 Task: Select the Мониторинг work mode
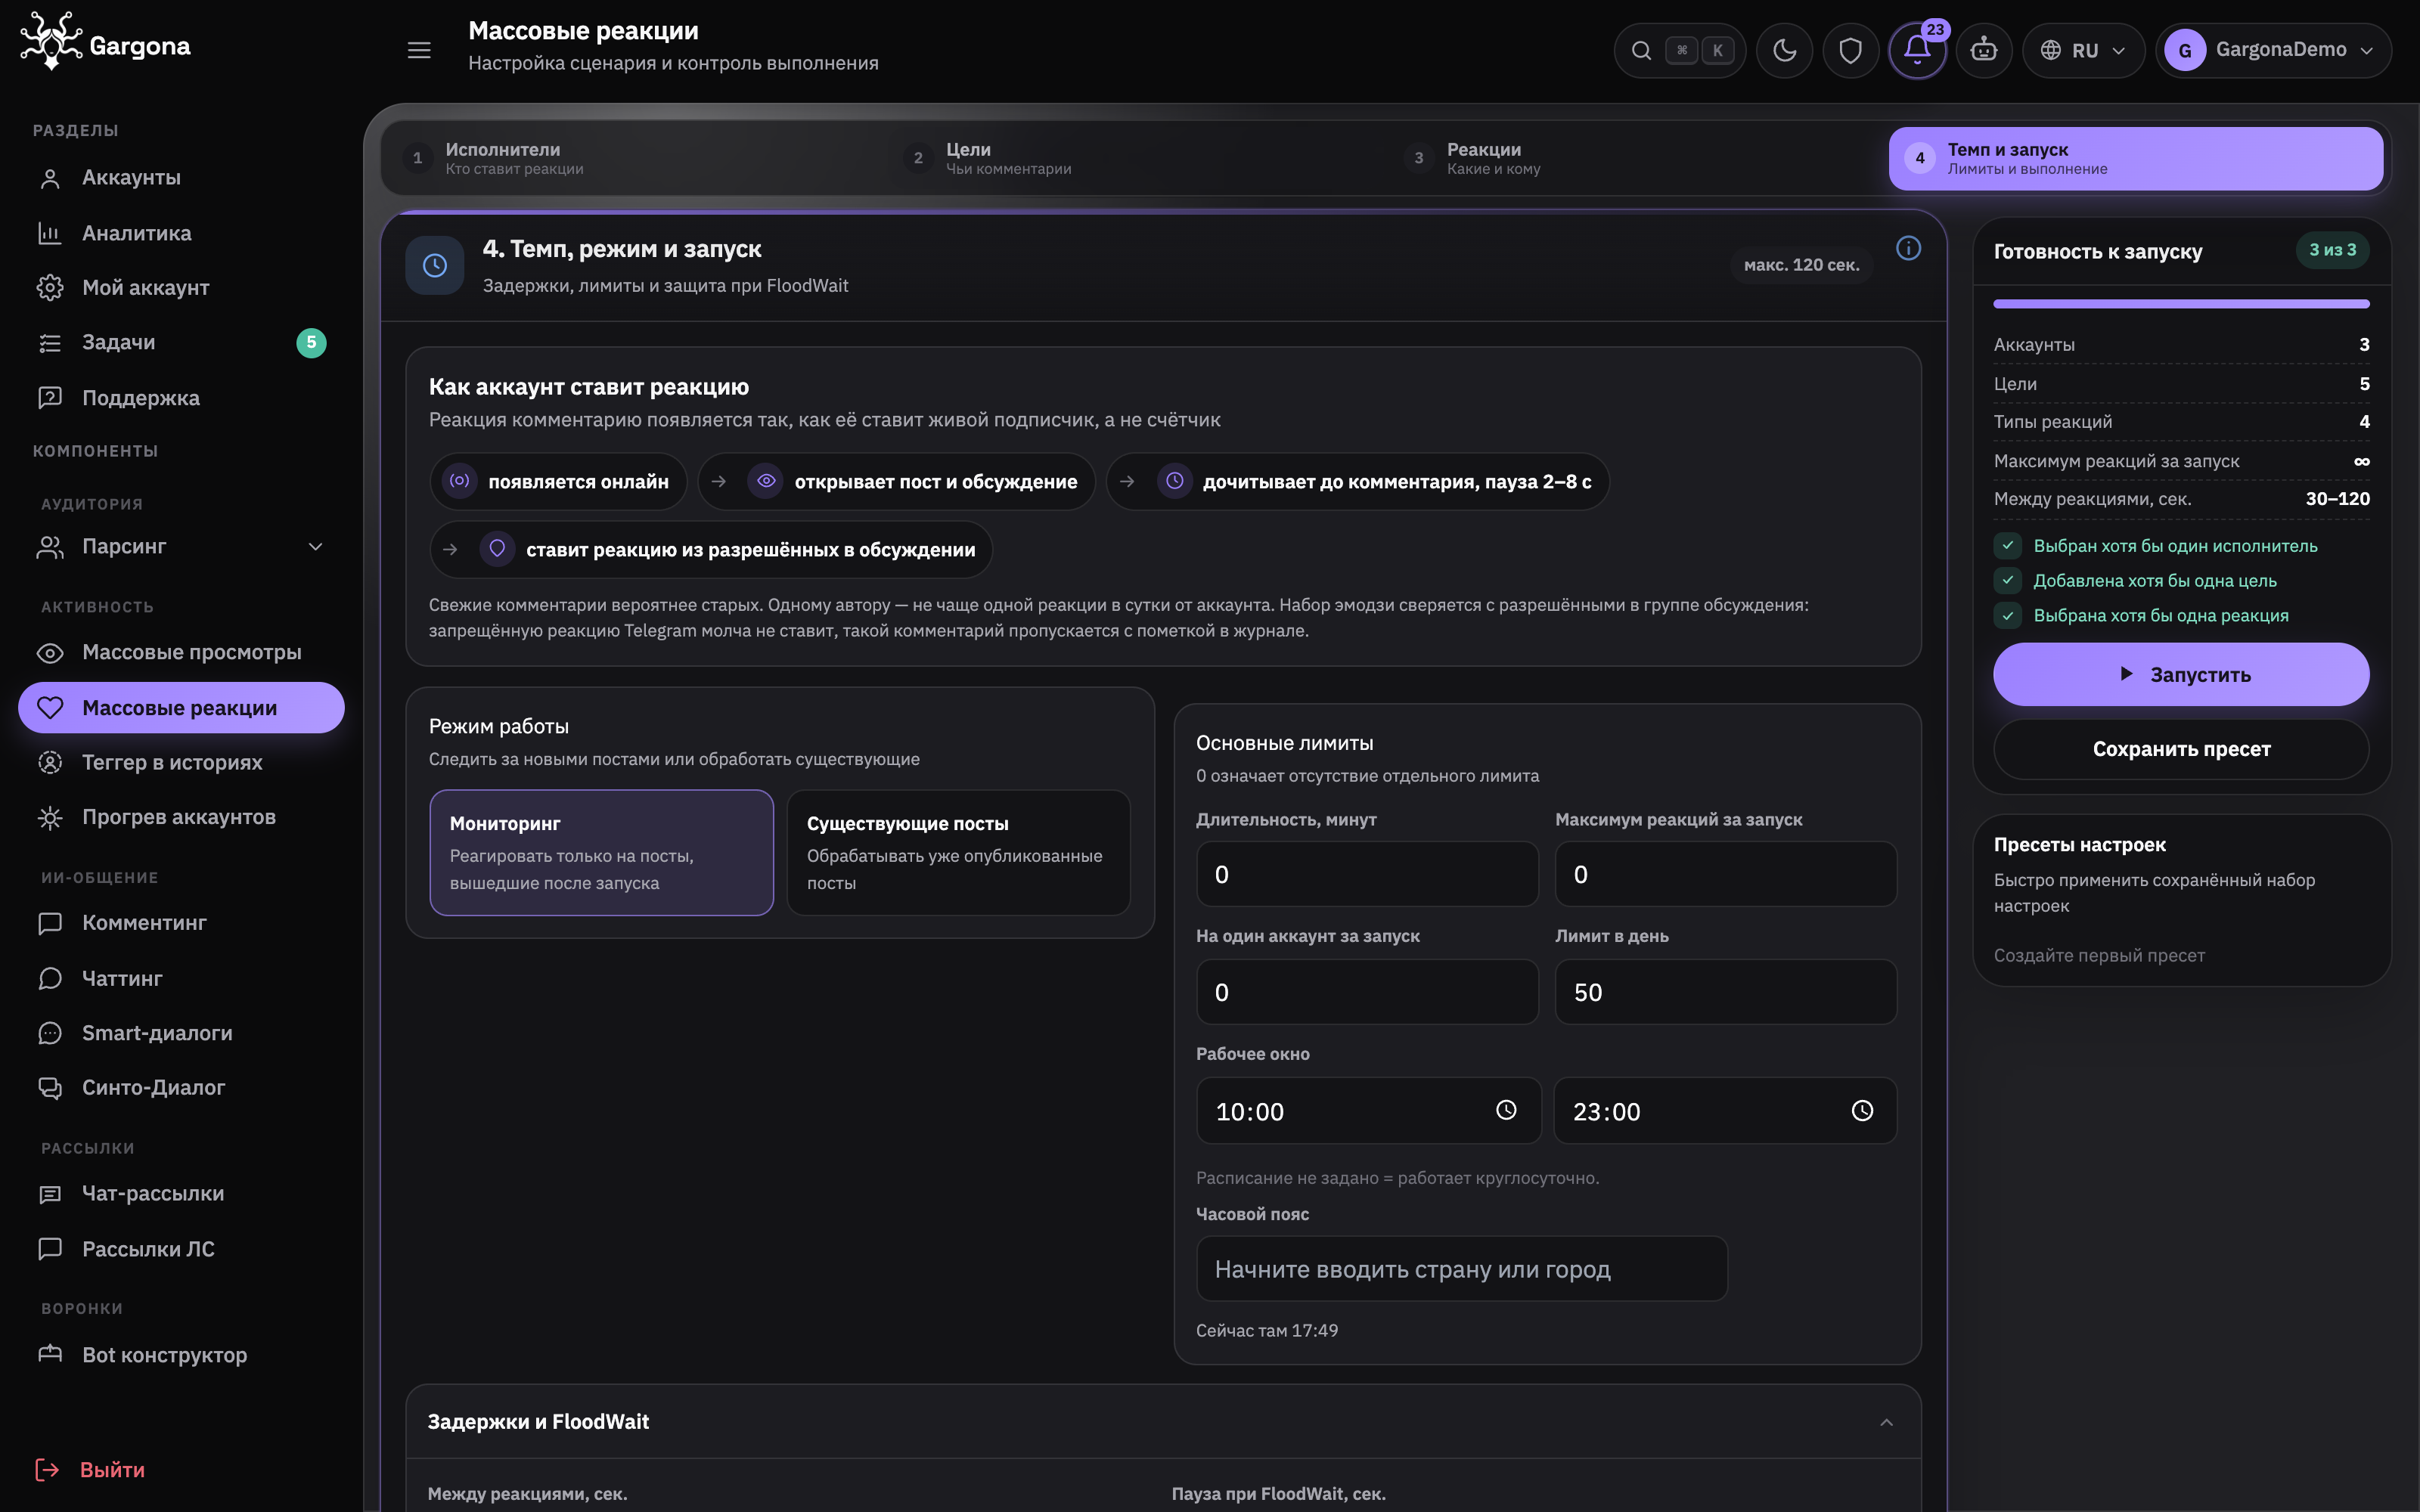point(601,853)
